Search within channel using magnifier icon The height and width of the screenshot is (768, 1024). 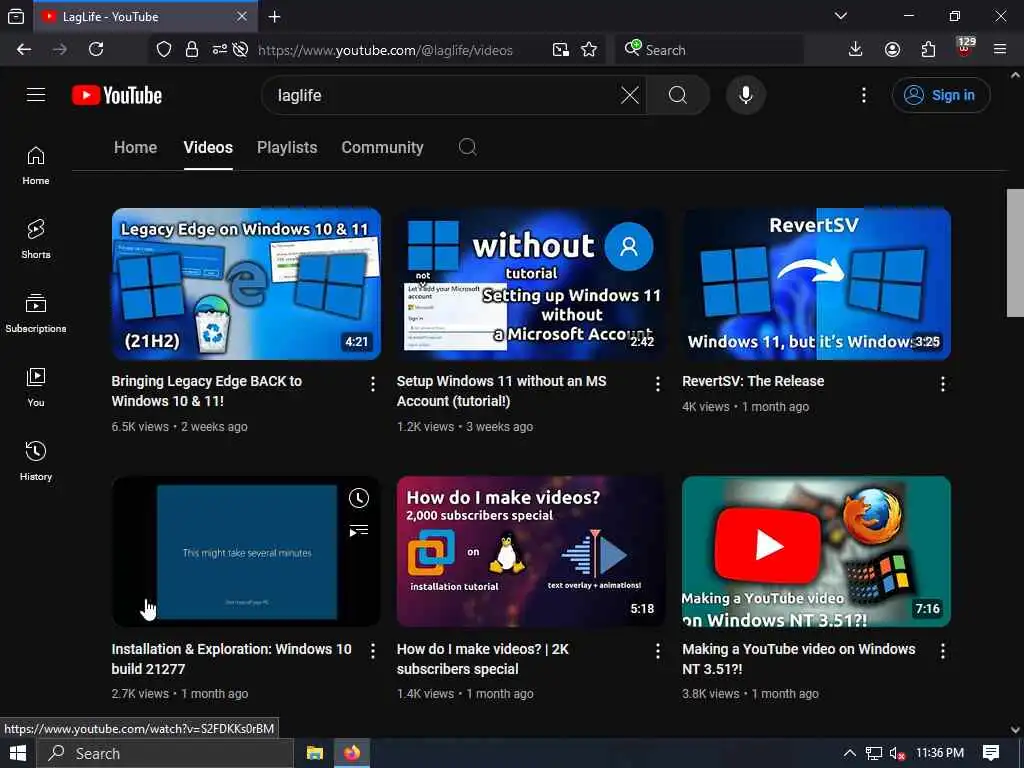pos(468,147)
